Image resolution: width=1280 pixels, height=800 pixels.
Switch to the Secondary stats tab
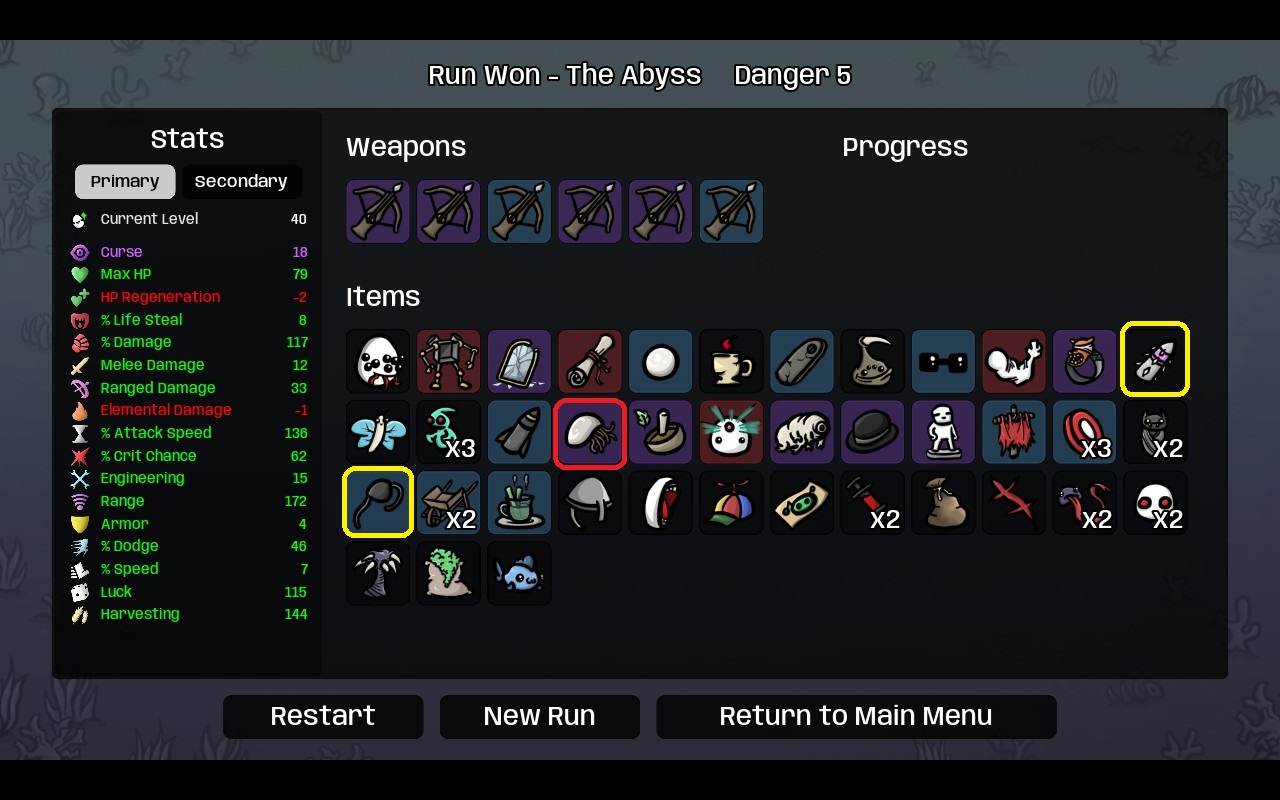point(241,182)
